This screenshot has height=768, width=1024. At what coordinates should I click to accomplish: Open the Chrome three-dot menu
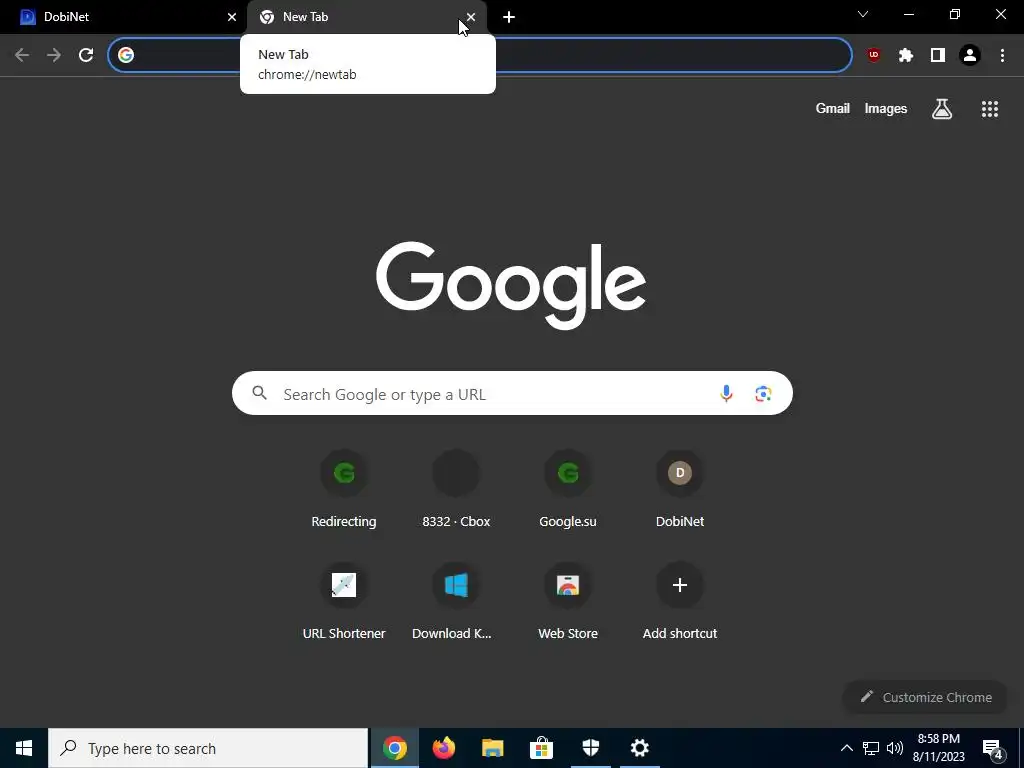1002,55
